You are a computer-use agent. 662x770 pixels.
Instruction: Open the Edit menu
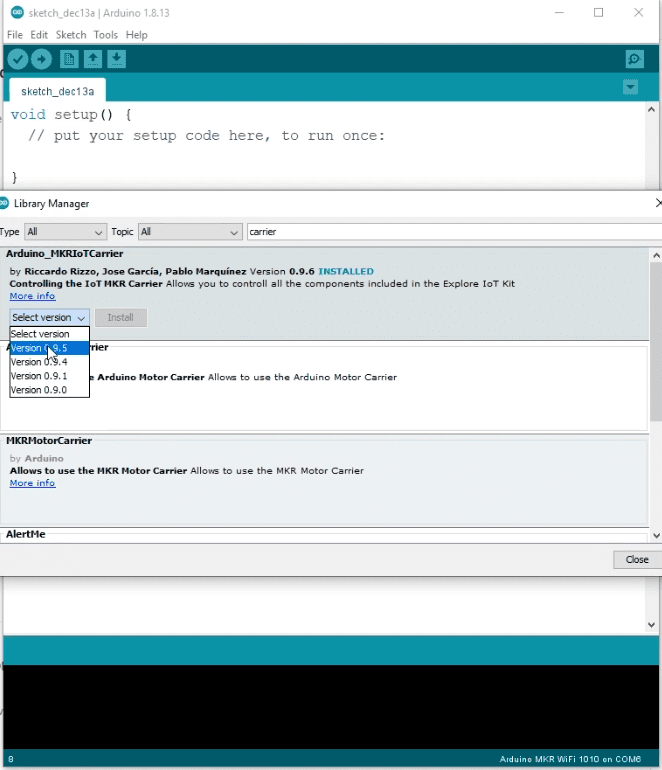[x=39, y=35]
